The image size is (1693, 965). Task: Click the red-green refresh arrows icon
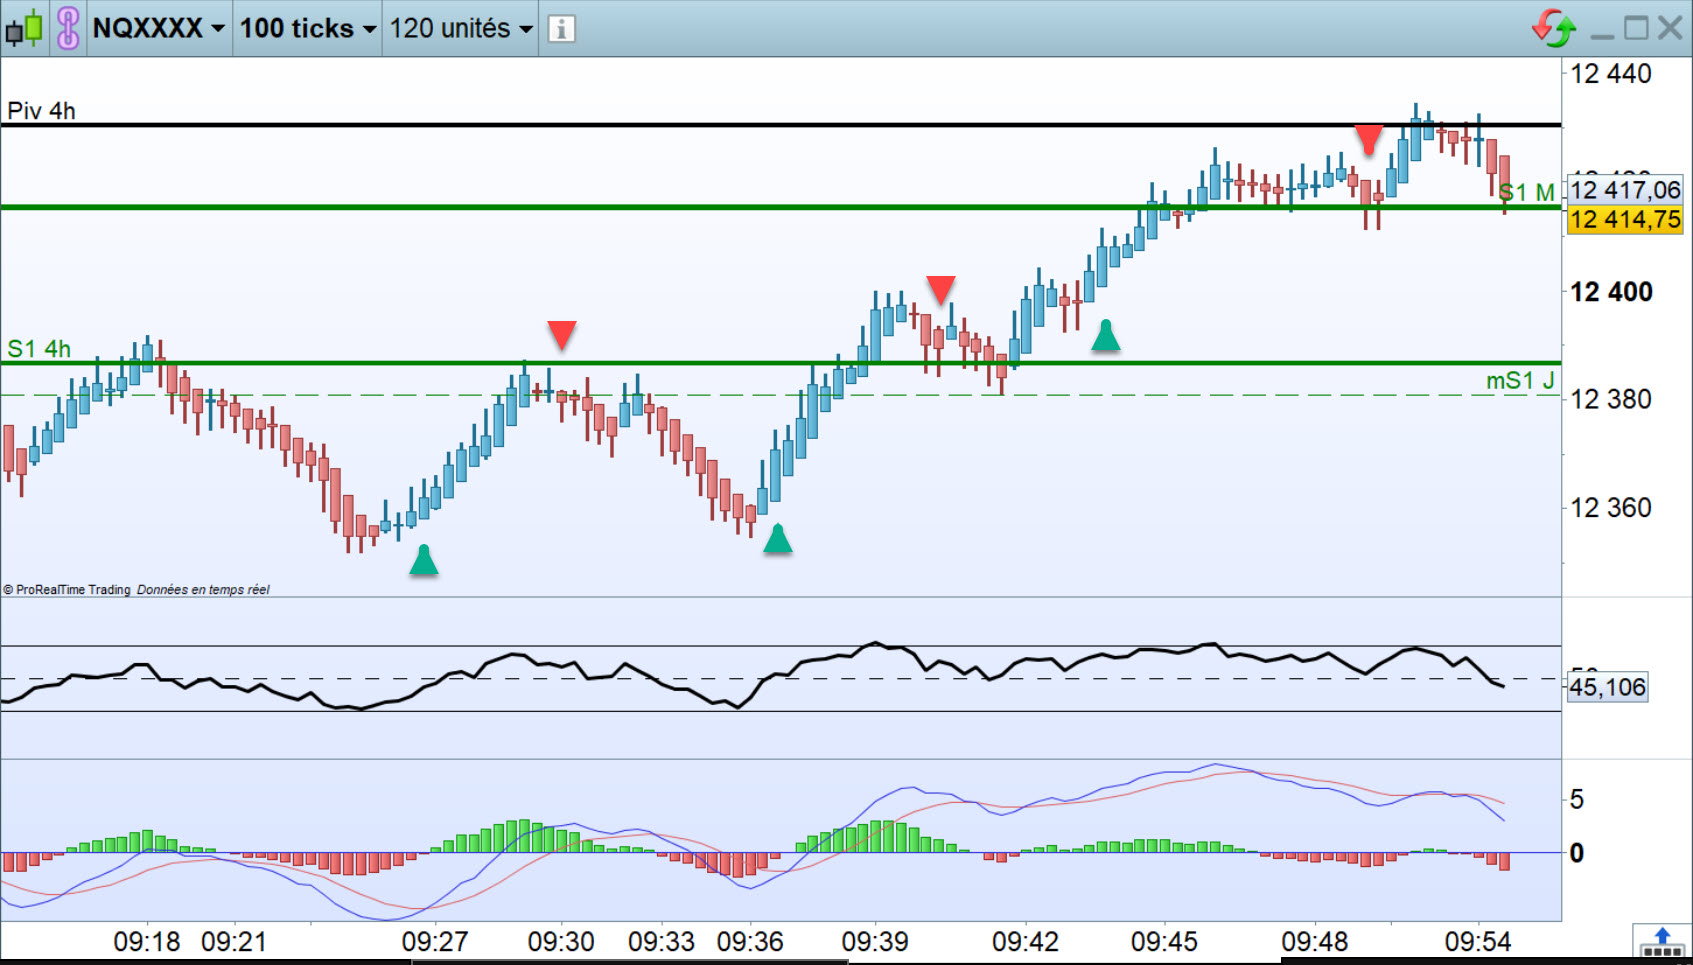1554,28
